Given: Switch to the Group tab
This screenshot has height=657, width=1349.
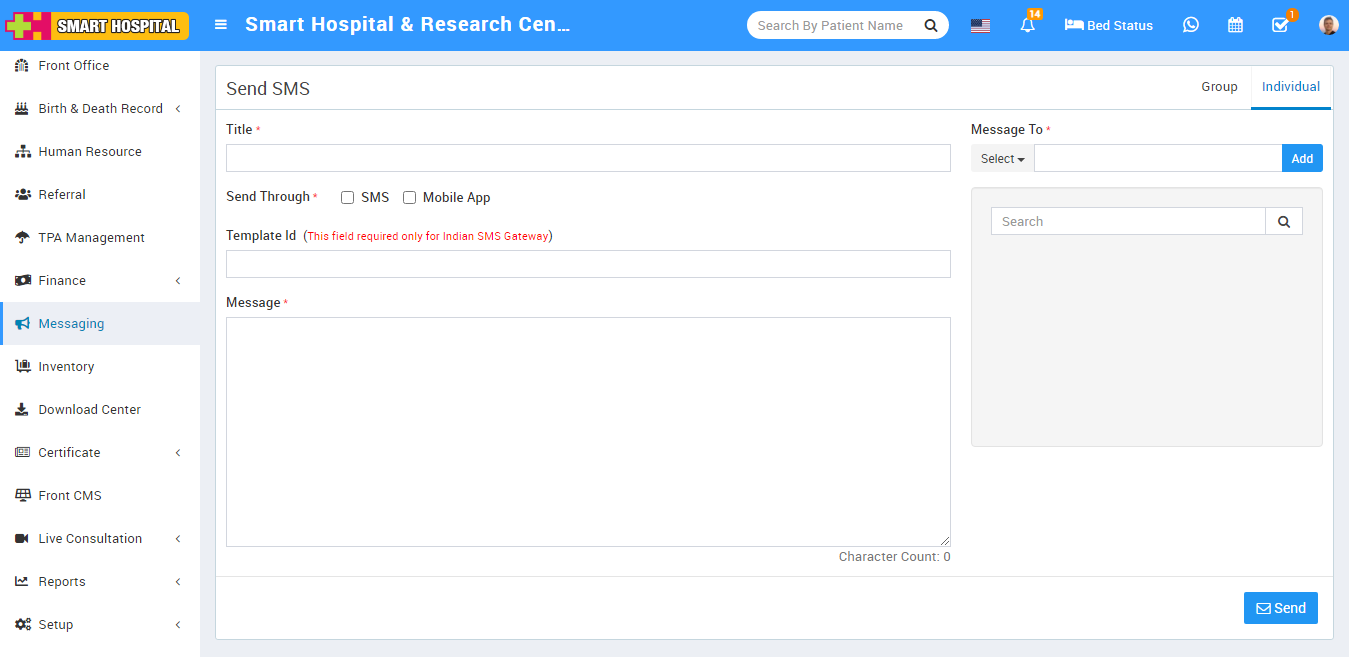Looking at the screenshot, I should [x=1219, y=87].
